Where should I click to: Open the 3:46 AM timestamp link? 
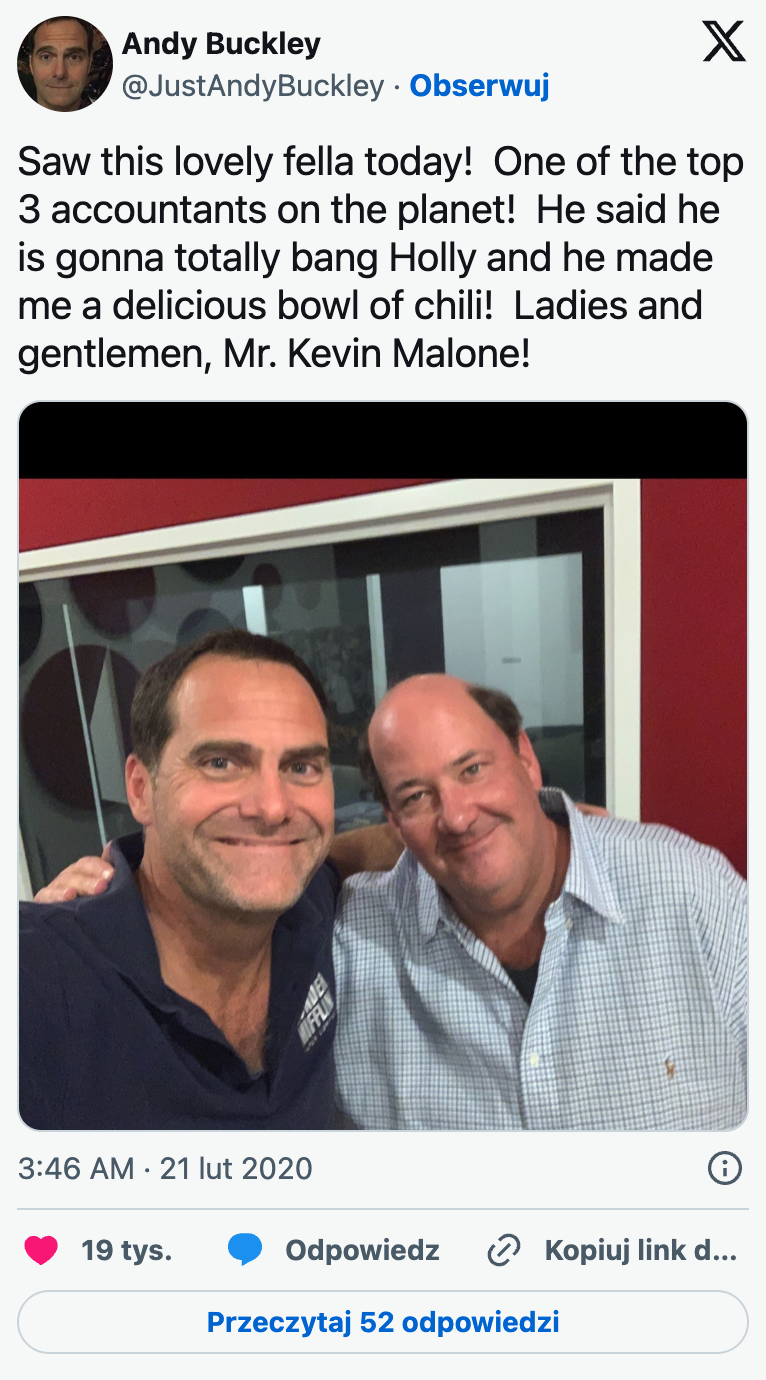point(76,1168)
